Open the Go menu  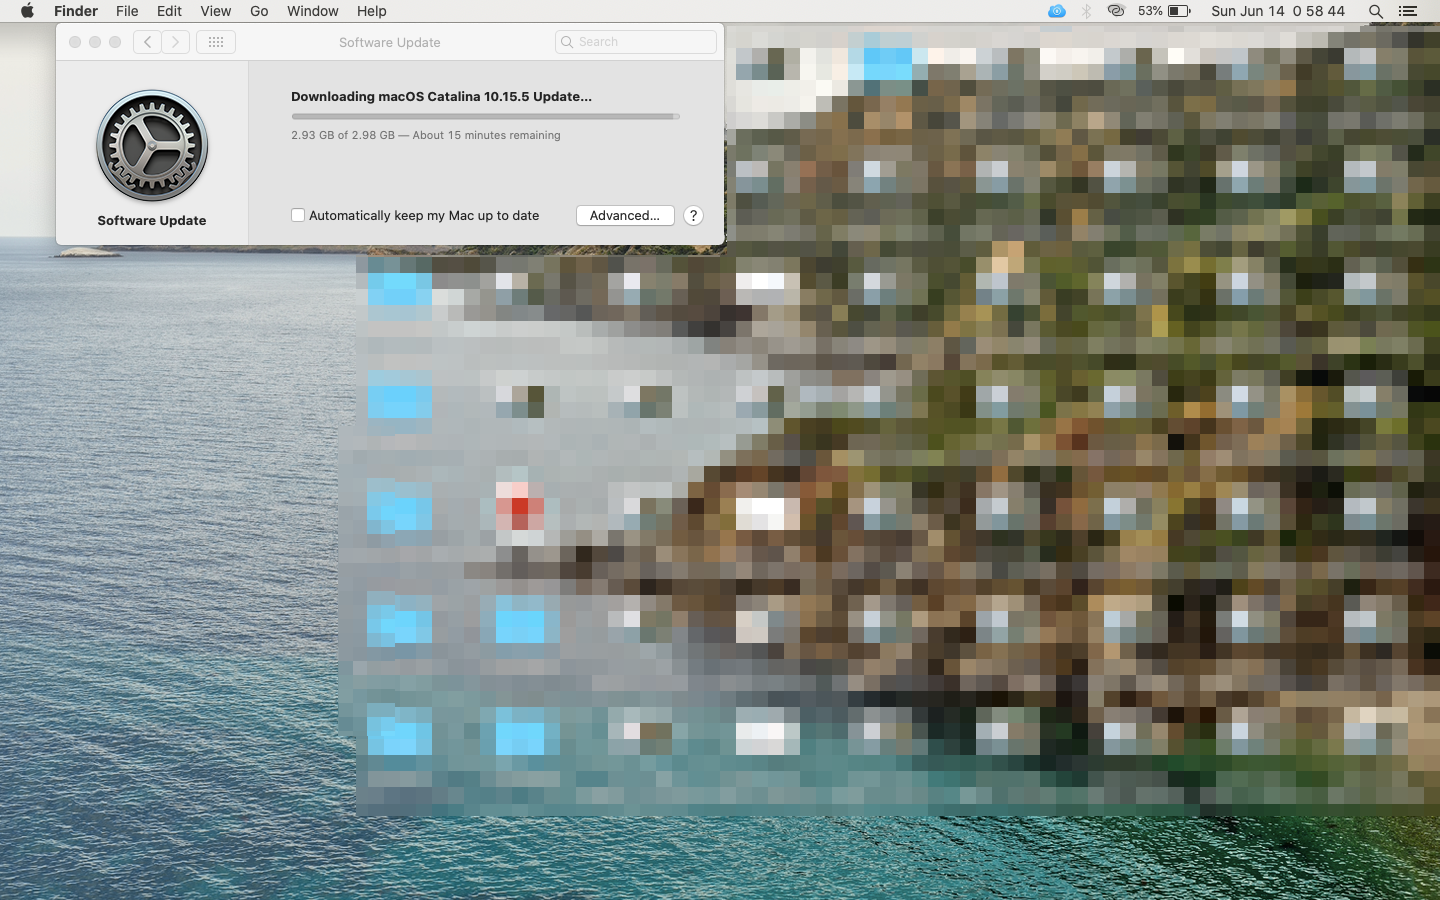(259, 11)
